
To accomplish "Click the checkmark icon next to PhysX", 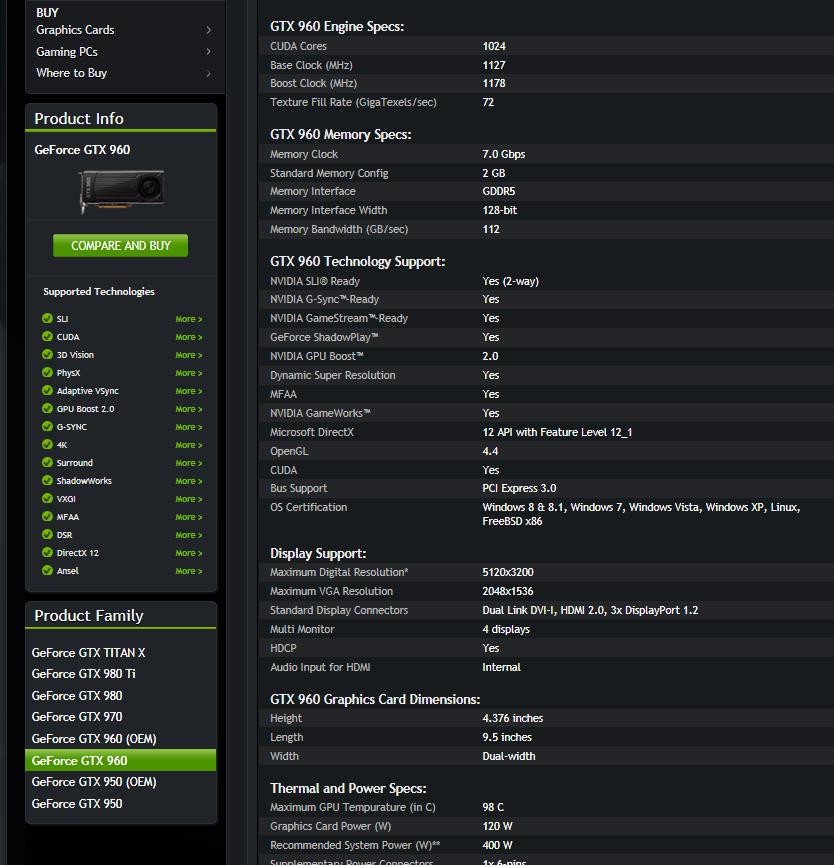I will click(x=47, y=373).
